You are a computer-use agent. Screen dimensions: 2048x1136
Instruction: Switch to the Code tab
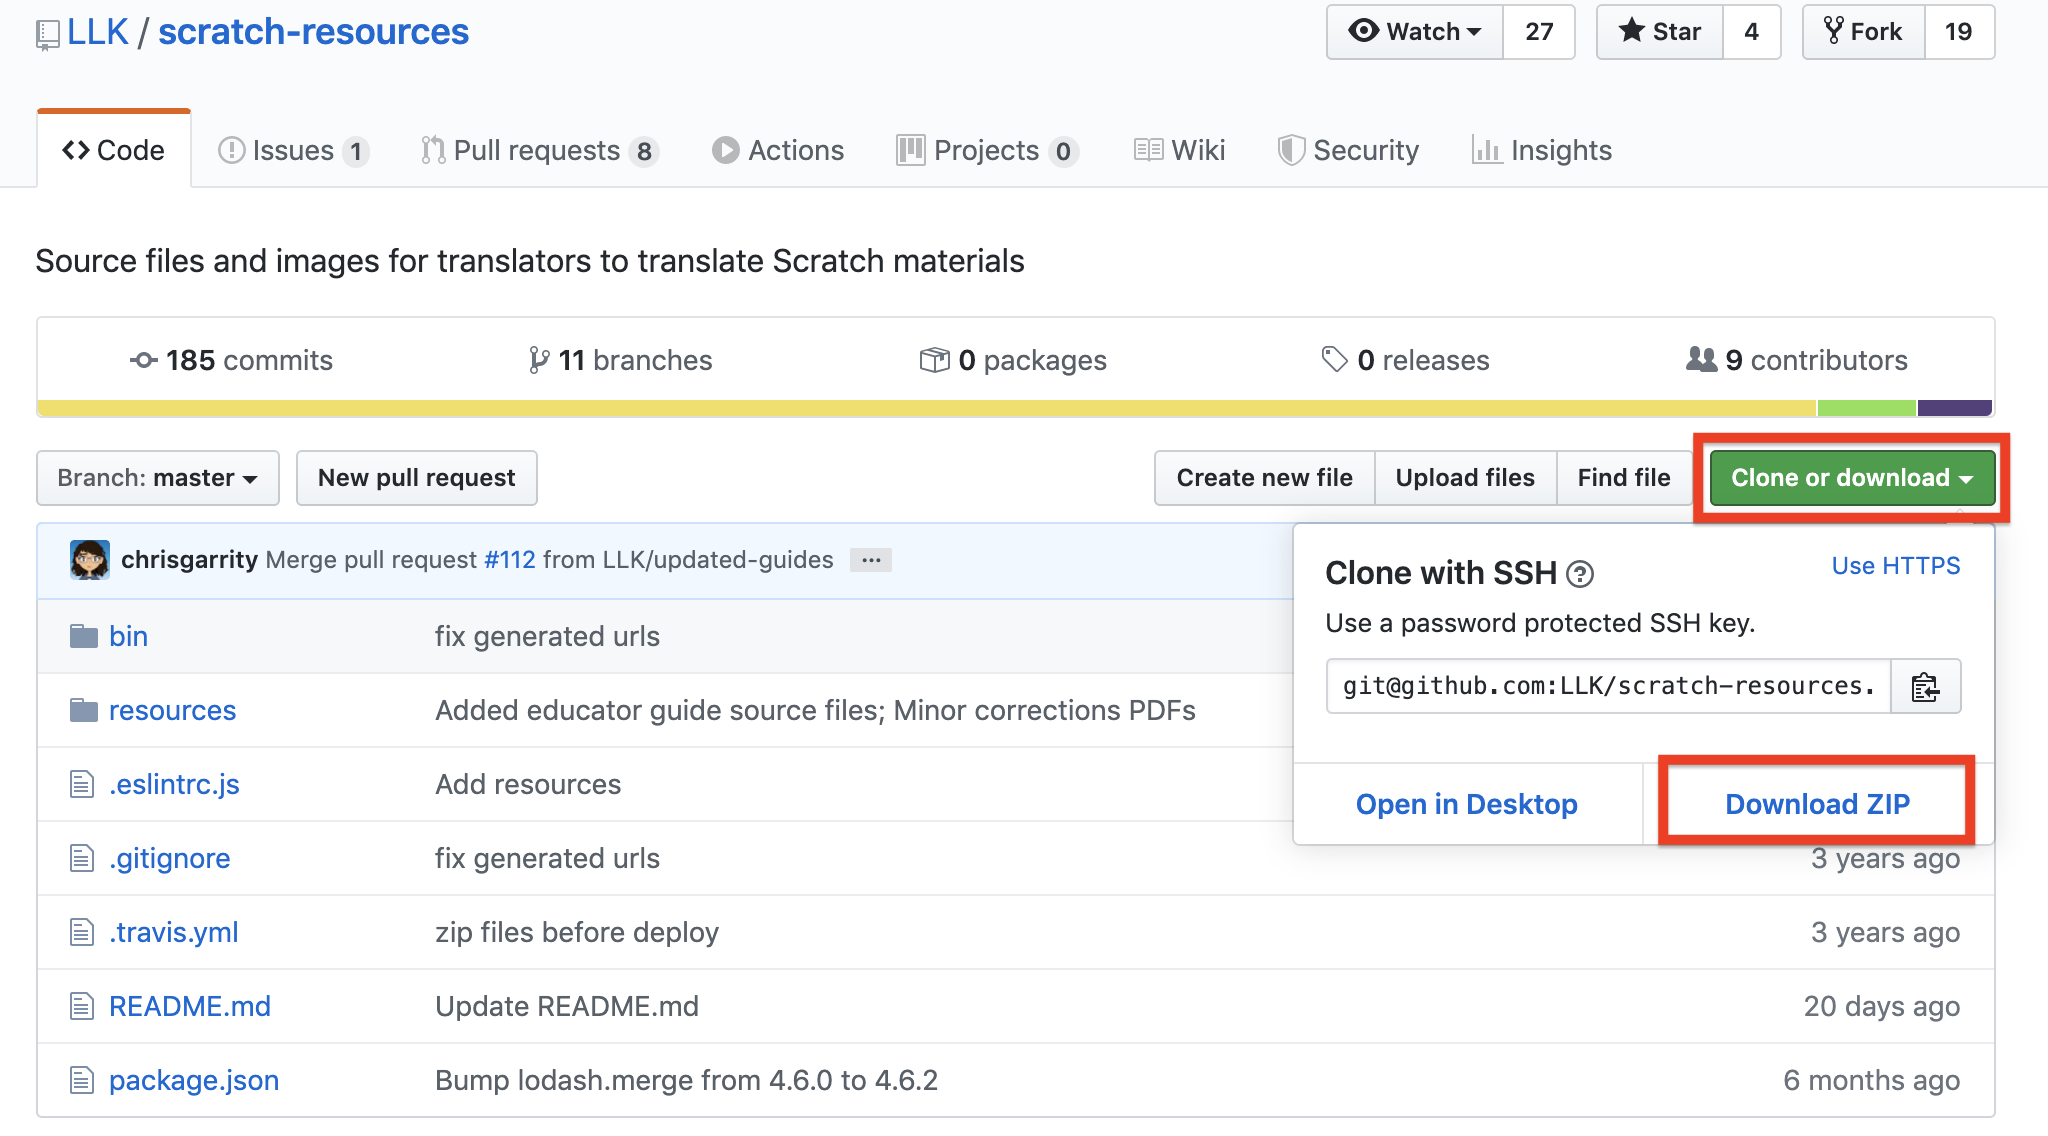(114, 150)
